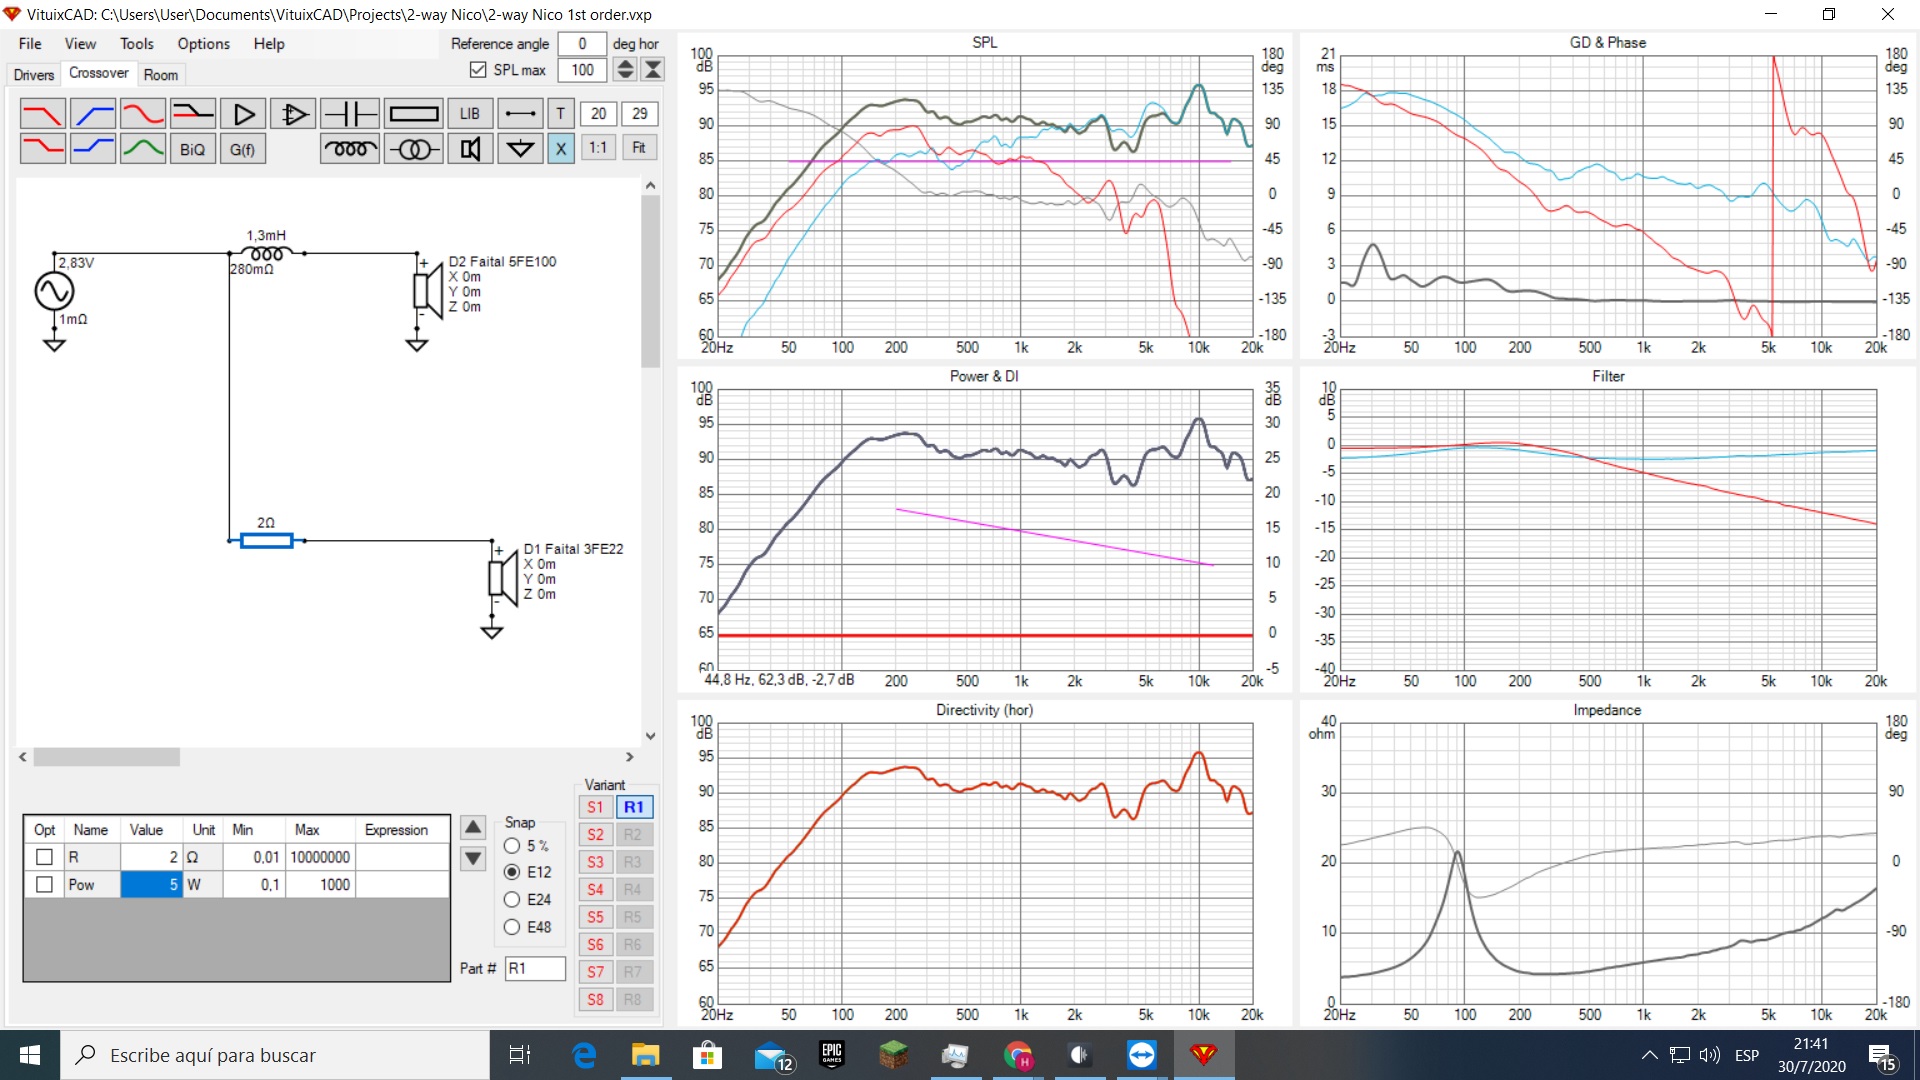Screen dimensions: 1920x1080
Task: Click the schematic vertical scrollbar thumb
Action: (651, 281)
